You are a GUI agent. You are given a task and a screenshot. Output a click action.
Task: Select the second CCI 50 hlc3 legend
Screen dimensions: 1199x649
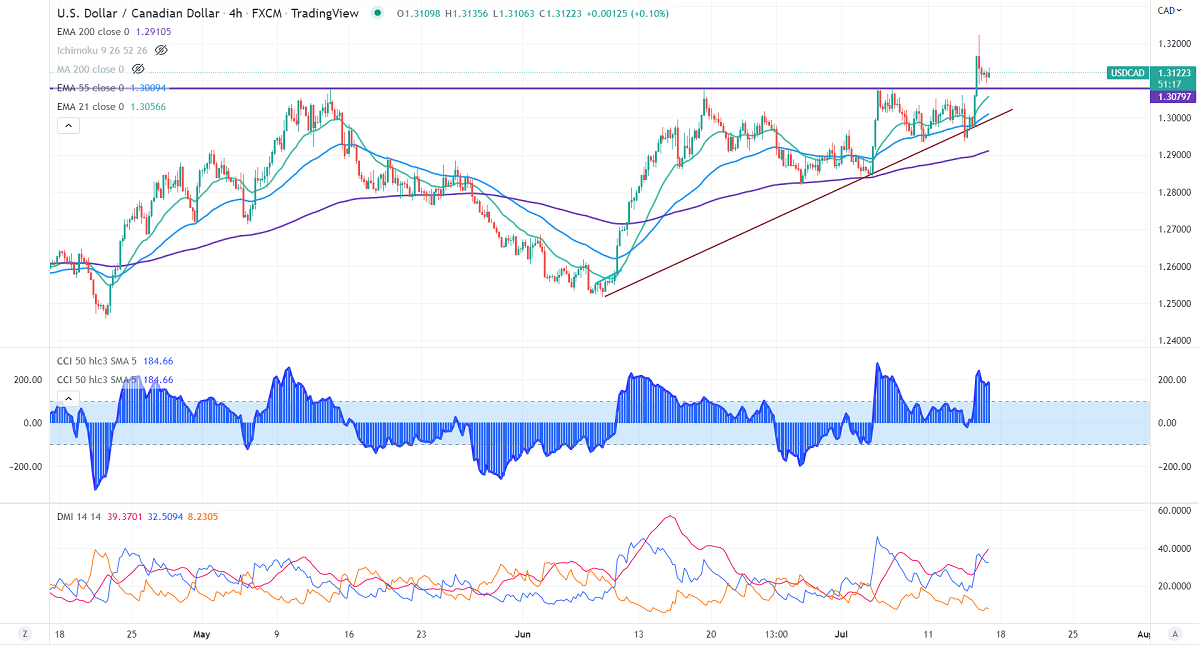(x=115, y=380)
